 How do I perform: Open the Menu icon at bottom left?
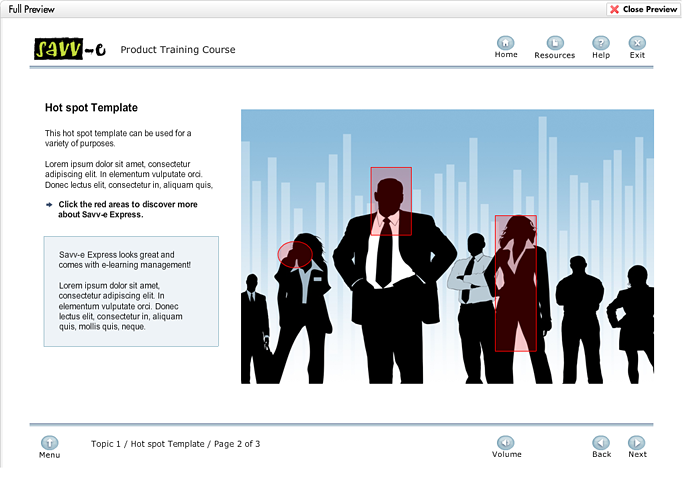(49, 443)
